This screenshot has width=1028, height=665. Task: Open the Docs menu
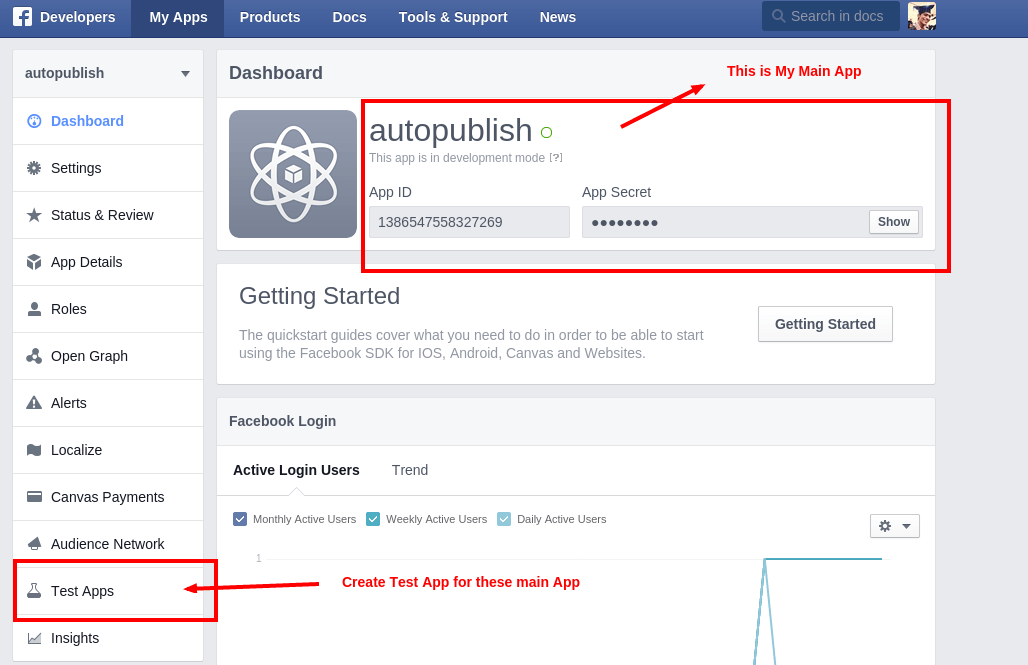click(349, 17)
